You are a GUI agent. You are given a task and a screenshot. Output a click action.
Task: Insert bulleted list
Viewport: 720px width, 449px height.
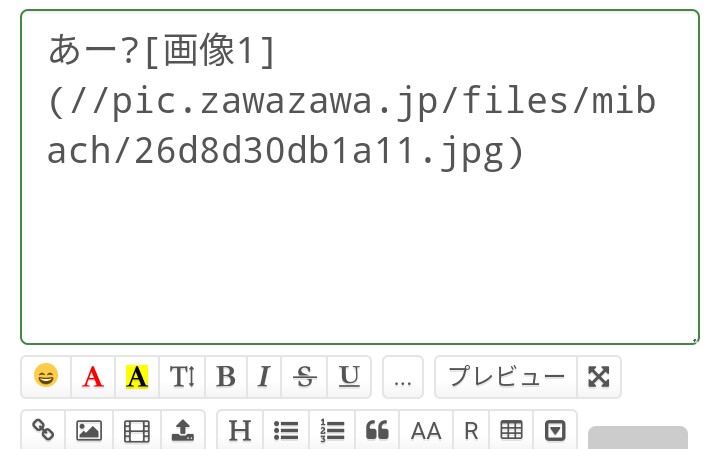point(286,430)
